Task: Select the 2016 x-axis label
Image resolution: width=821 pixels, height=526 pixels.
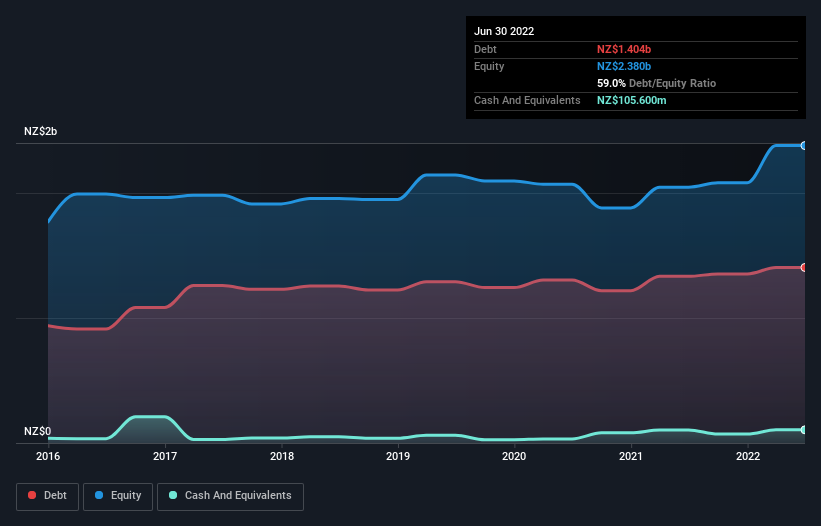Action: 48,456
